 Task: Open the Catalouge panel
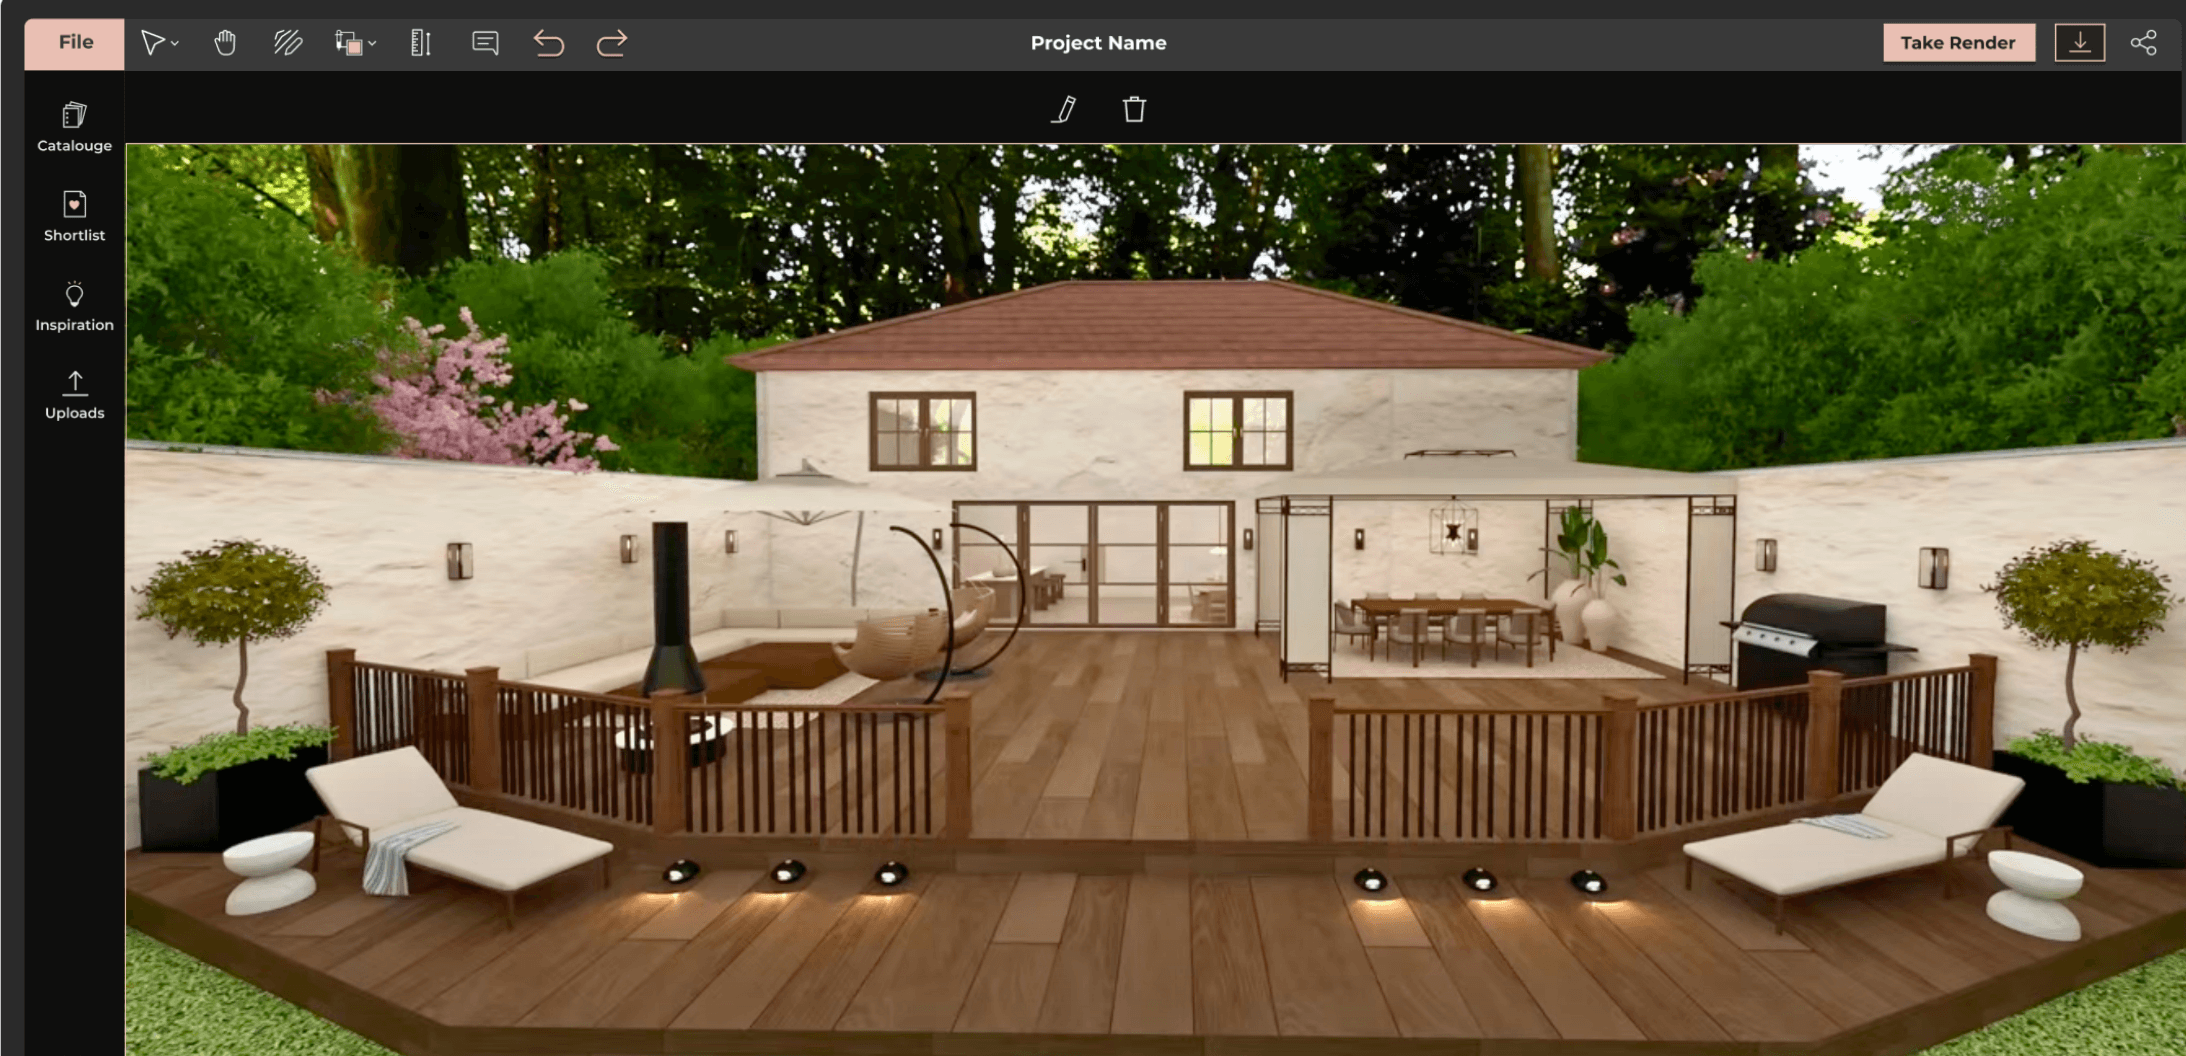(x=74, y=127)
